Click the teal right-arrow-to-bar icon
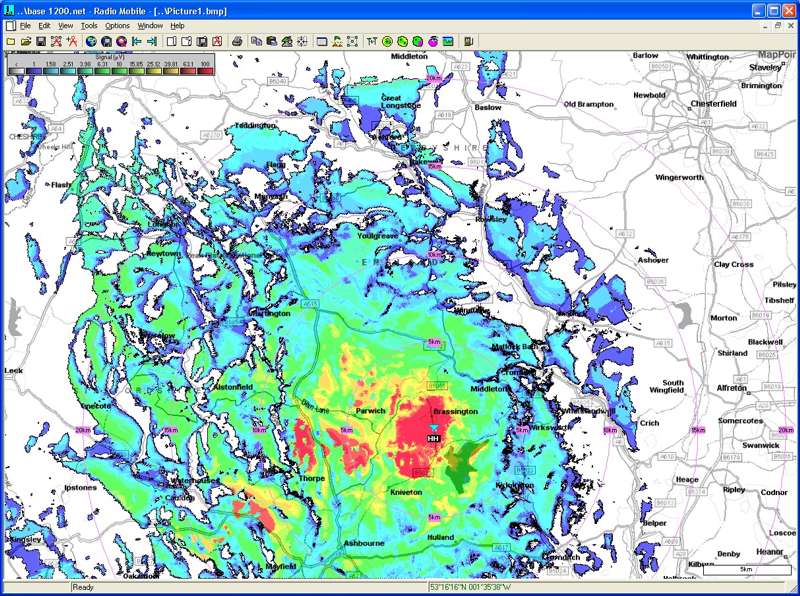The image size is (800, 596). tap(152, 41)
